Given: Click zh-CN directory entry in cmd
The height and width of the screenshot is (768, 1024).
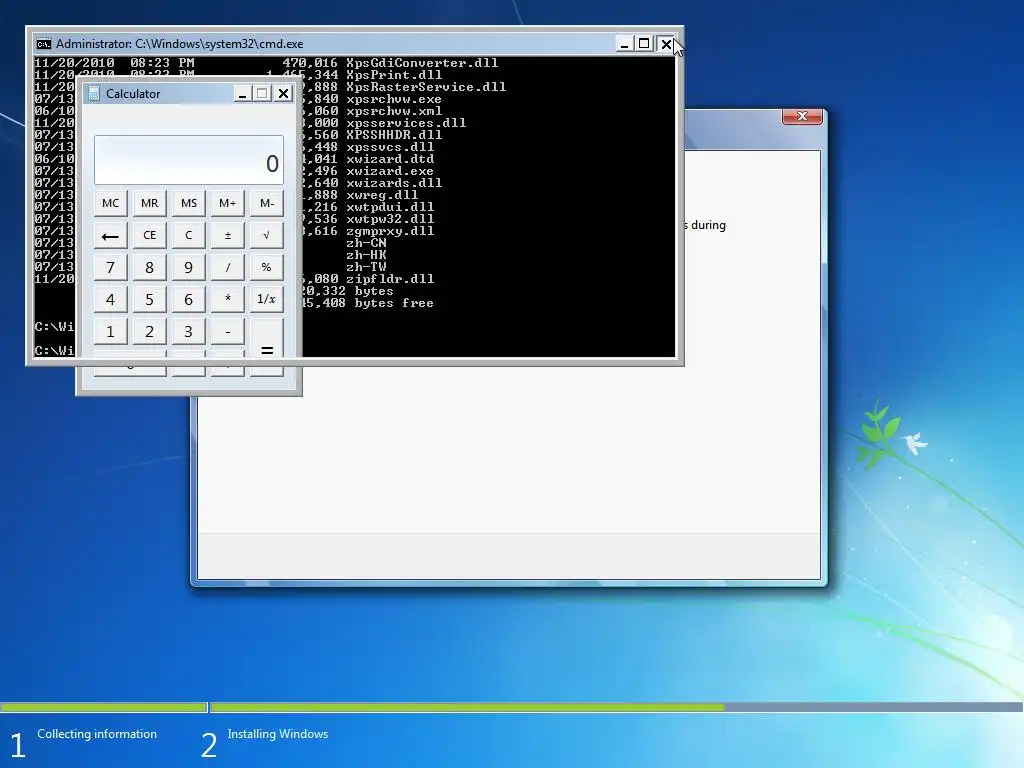Looking at the screenshot, I should click(366, 243).
